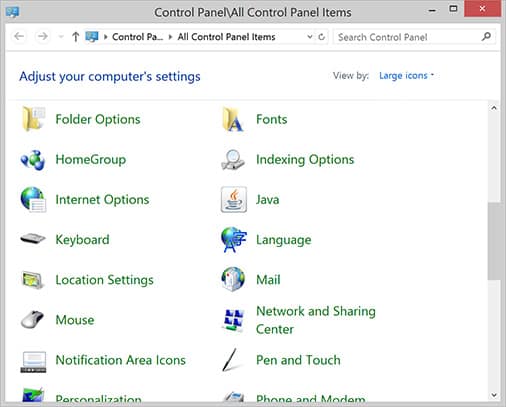Image resolution: width=506 pixels, height=407 pixels.
Task: Open the Location Settings link
Action: (x=104, y=280)
